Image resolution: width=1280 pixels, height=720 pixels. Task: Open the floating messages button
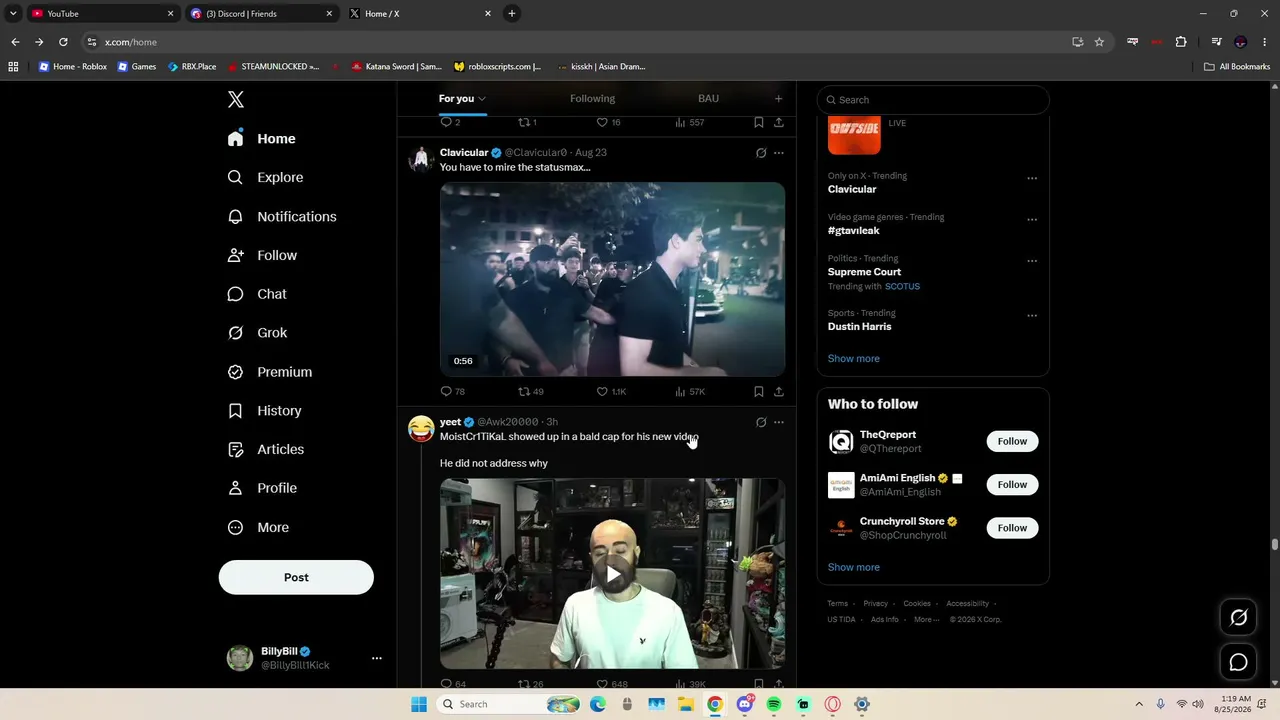tap(1238, 662)
